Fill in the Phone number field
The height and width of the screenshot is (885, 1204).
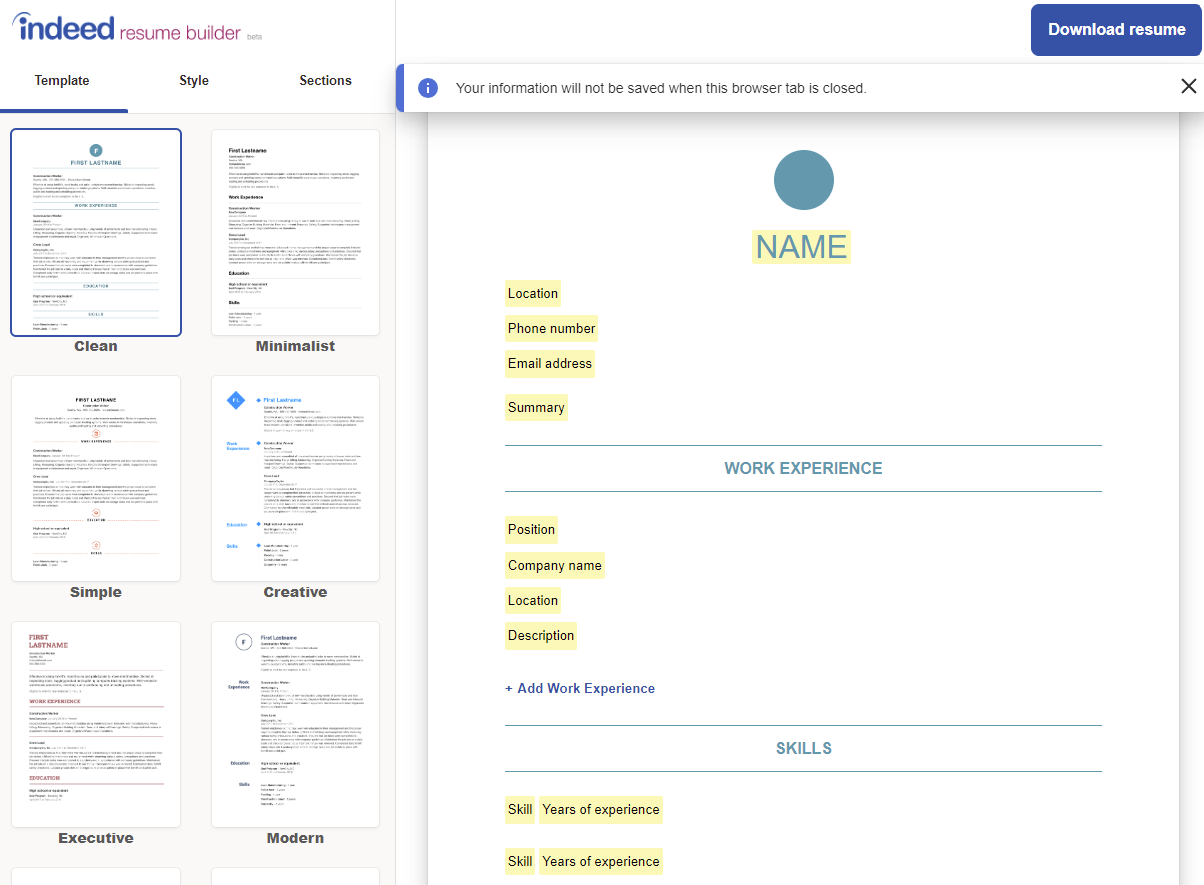tap(551, 329)
